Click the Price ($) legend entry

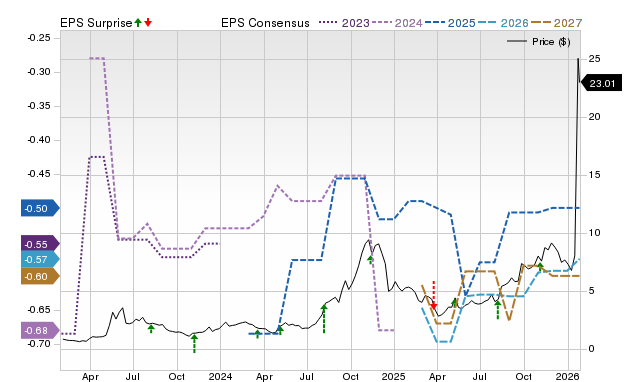(539, 42)
